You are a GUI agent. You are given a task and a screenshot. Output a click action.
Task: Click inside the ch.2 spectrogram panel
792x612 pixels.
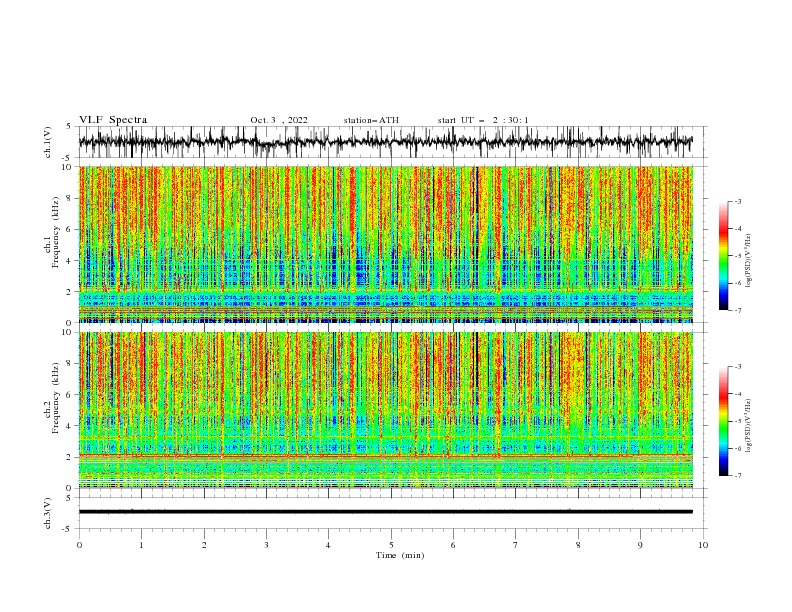[386, 410]
